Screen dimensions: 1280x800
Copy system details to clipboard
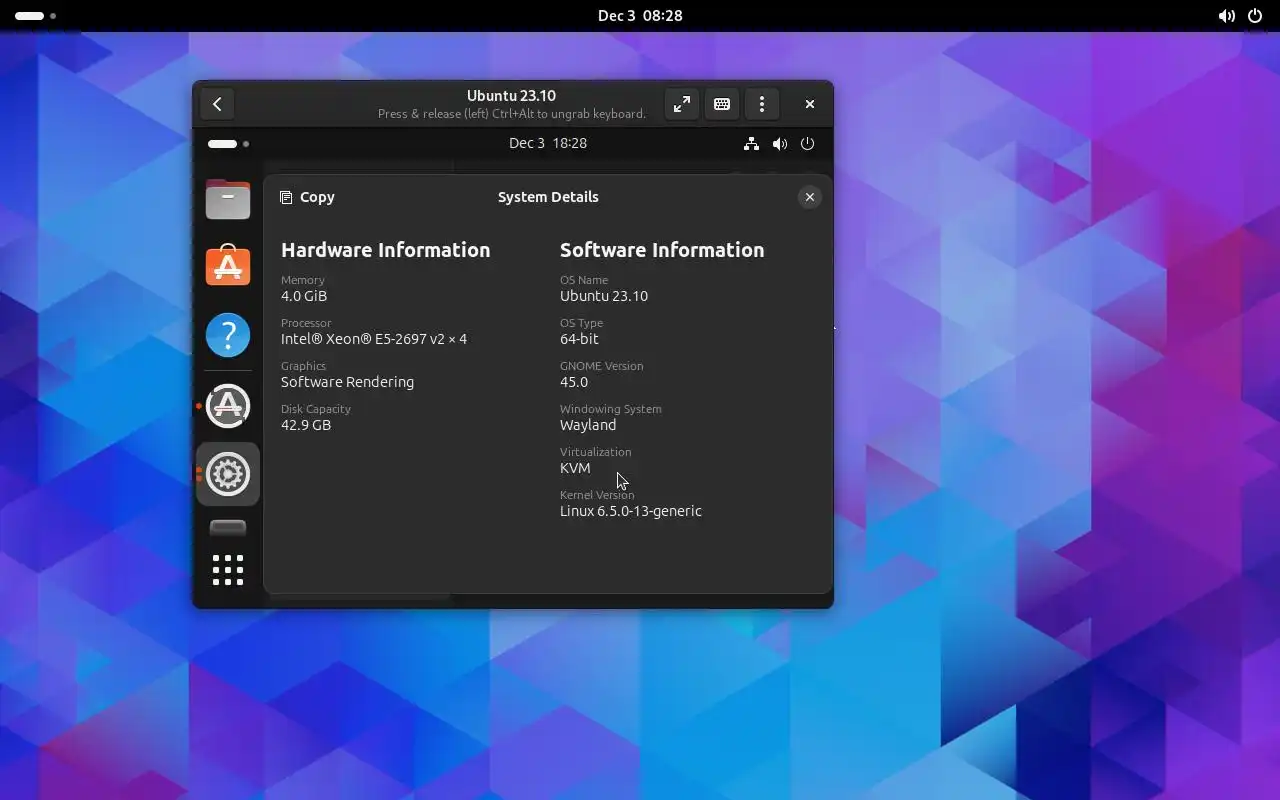(307, 197)
